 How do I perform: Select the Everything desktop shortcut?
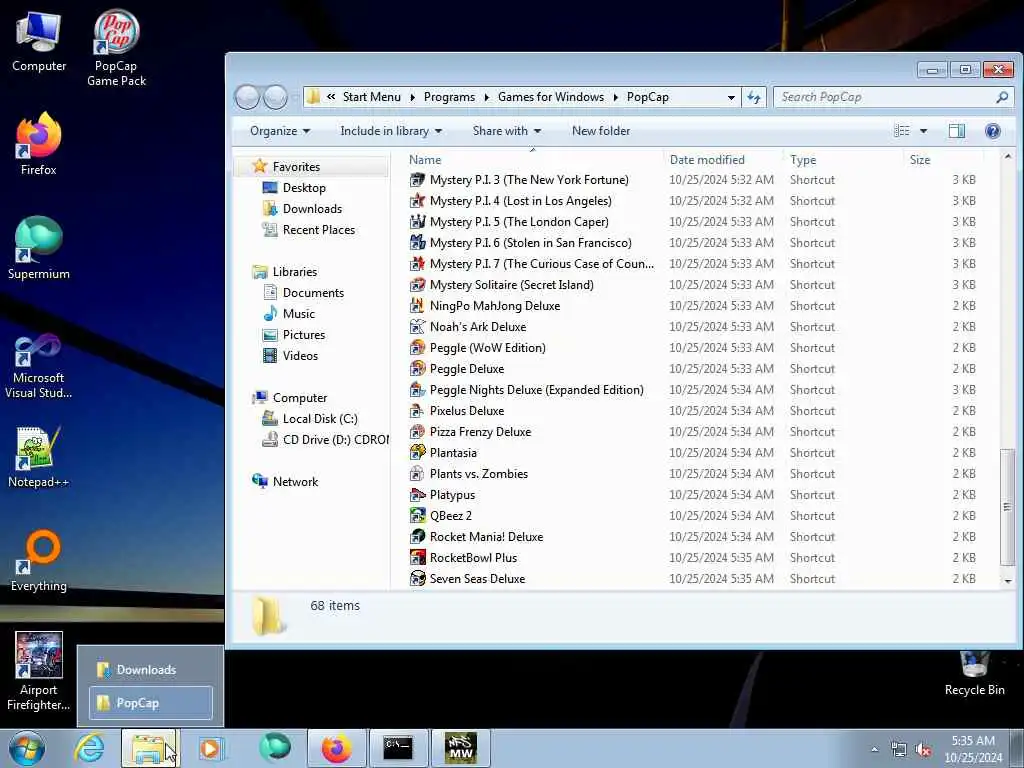(x=39, y=560)
